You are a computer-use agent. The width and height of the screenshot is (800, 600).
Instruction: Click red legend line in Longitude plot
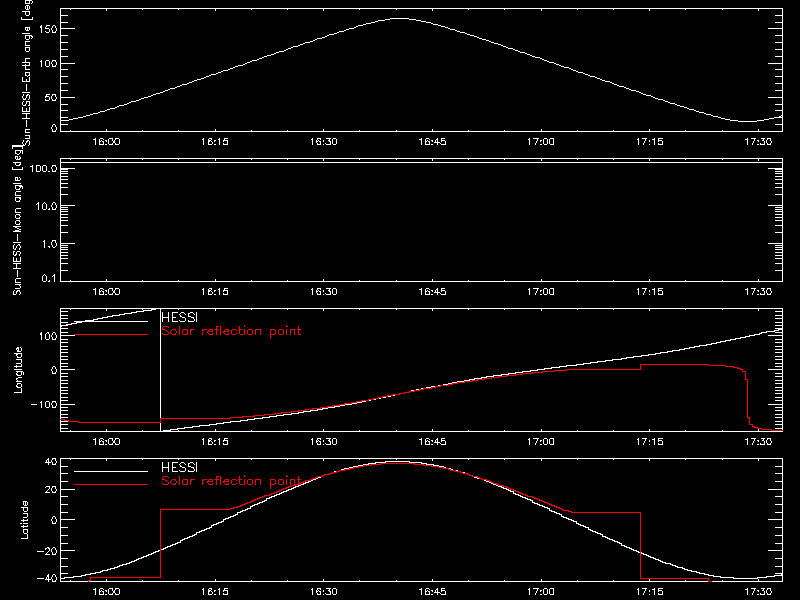111,335
